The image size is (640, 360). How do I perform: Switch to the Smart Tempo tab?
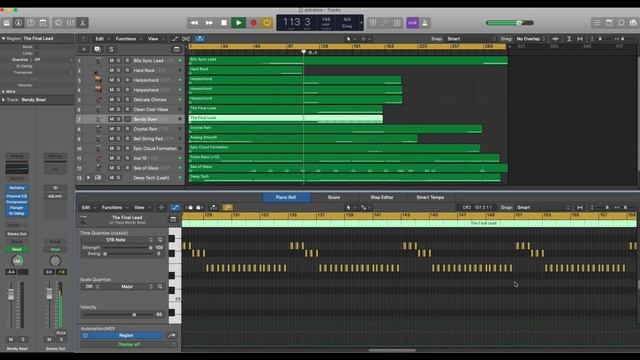tap(430, 198)
